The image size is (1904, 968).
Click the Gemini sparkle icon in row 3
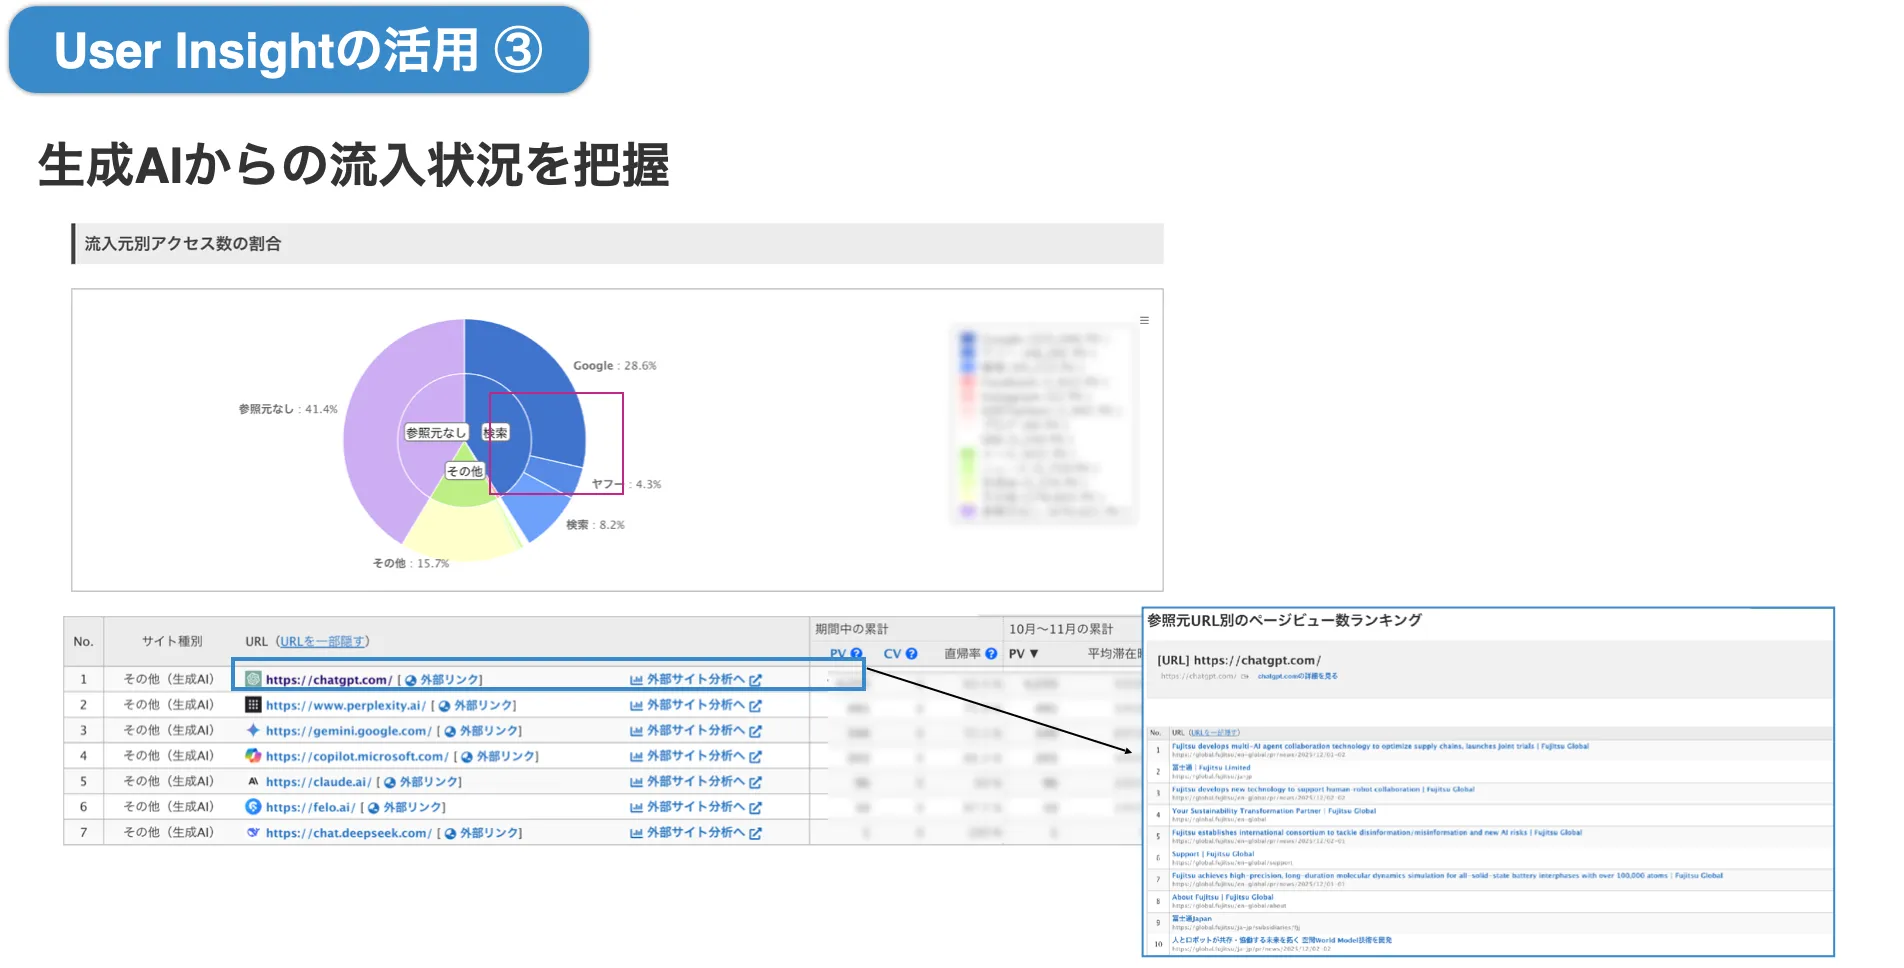(x=253, y=731)
